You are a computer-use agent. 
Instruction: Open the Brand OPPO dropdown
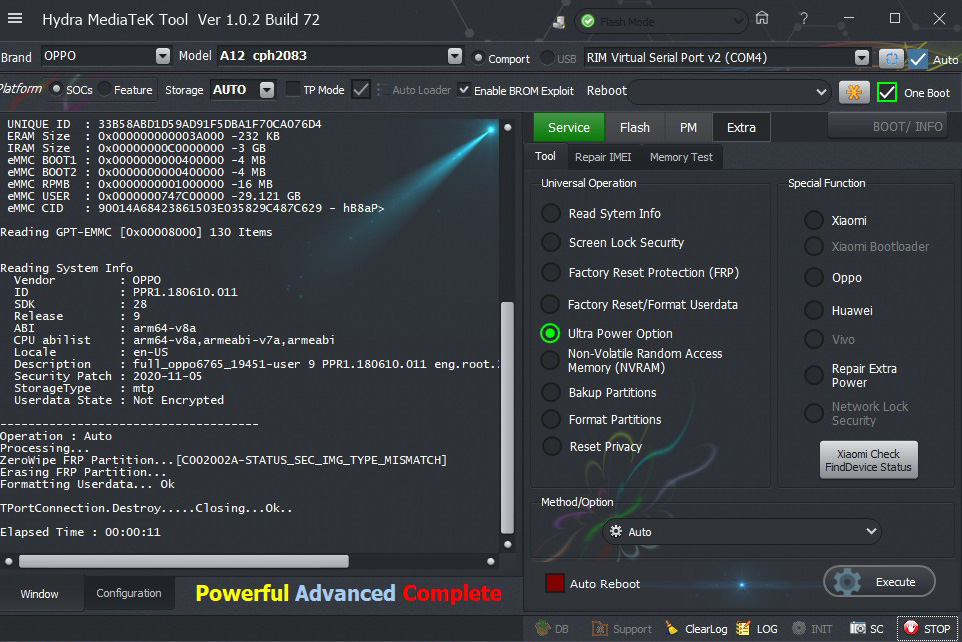[x=163, y=56]
